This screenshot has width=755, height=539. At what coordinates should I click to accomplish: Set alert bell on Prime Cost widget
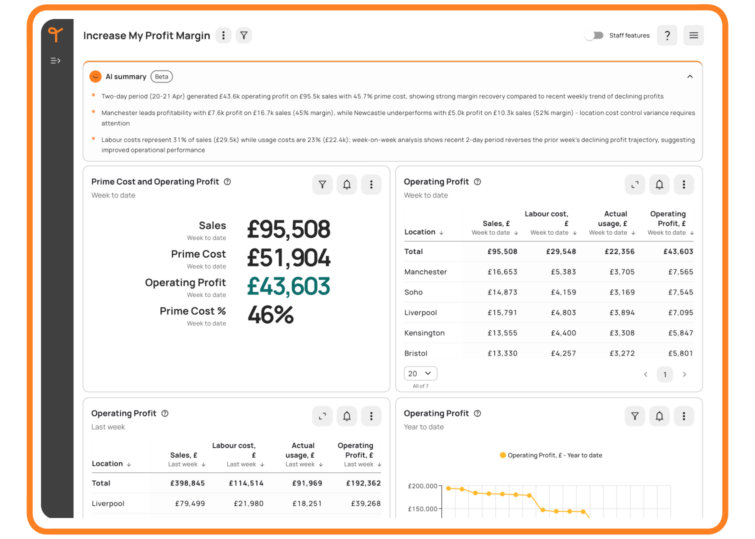pos(347,184)
